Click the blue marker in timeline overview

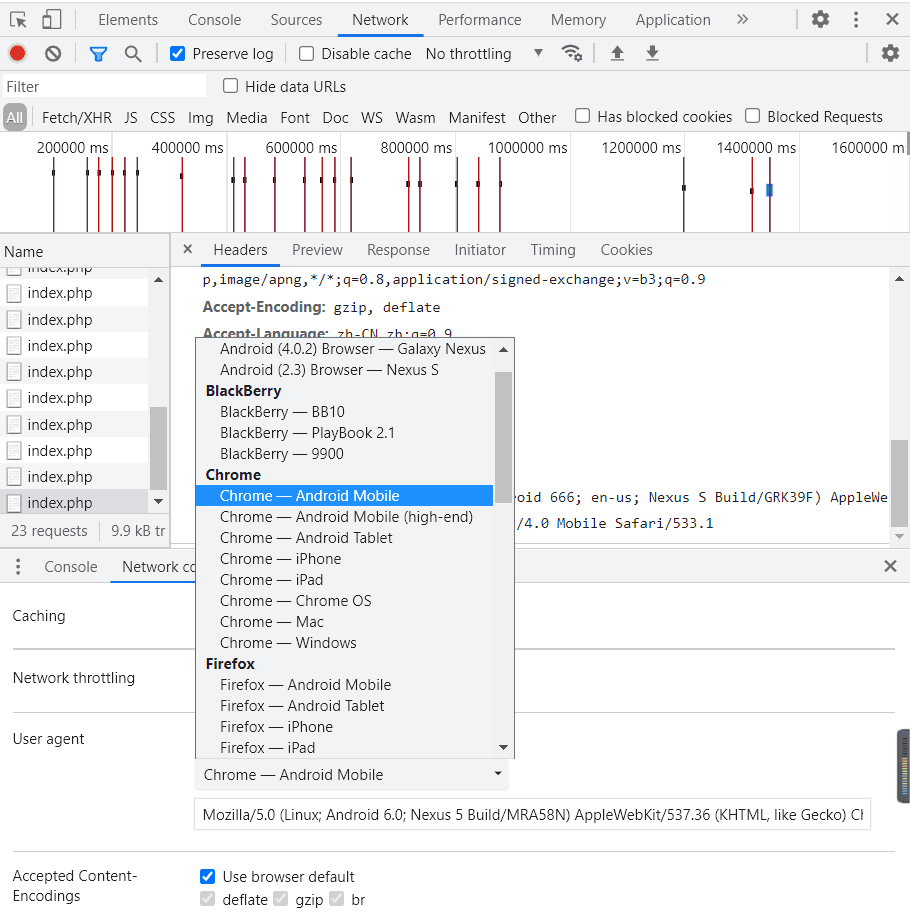coord(770,190)
